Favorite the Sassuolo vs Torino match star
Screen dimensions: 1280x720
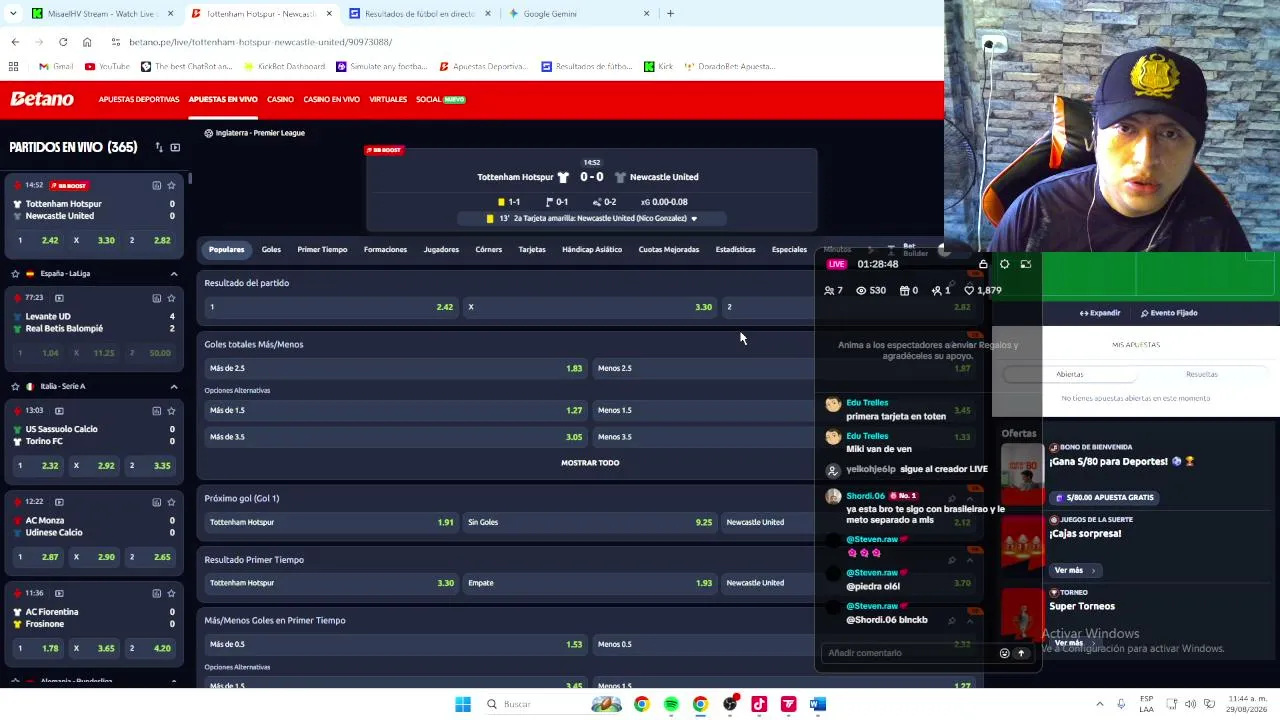(x=171, y=411)
